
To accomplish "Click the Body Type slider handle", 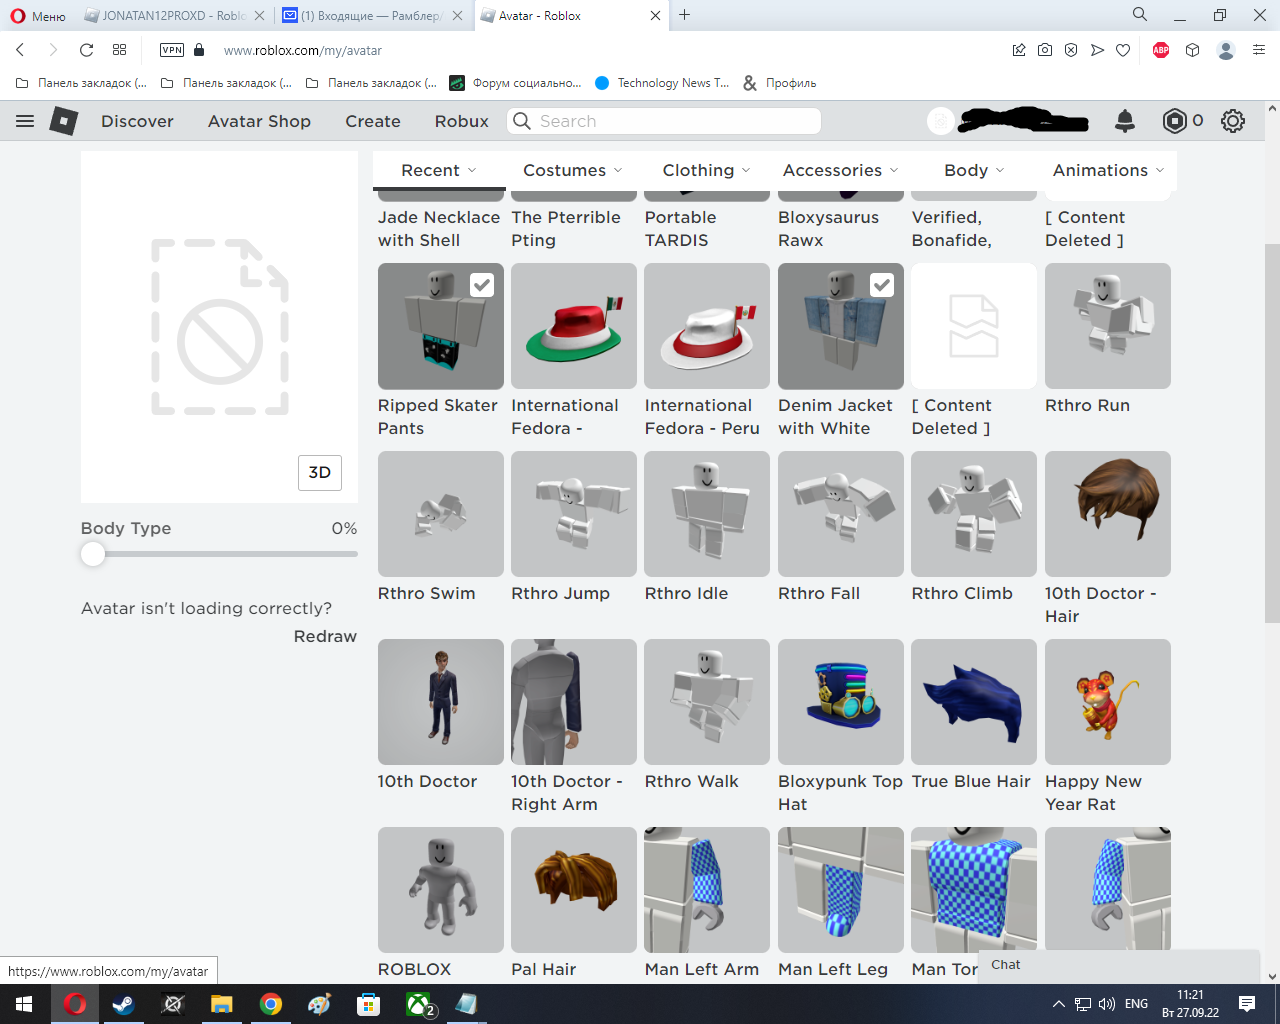I will click(93, 554).
